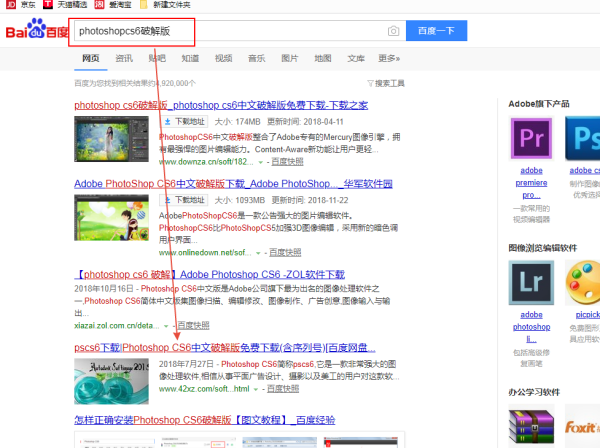600x448 pixels.
Task: Open the new folder bookmark
Action: (165, 5)
